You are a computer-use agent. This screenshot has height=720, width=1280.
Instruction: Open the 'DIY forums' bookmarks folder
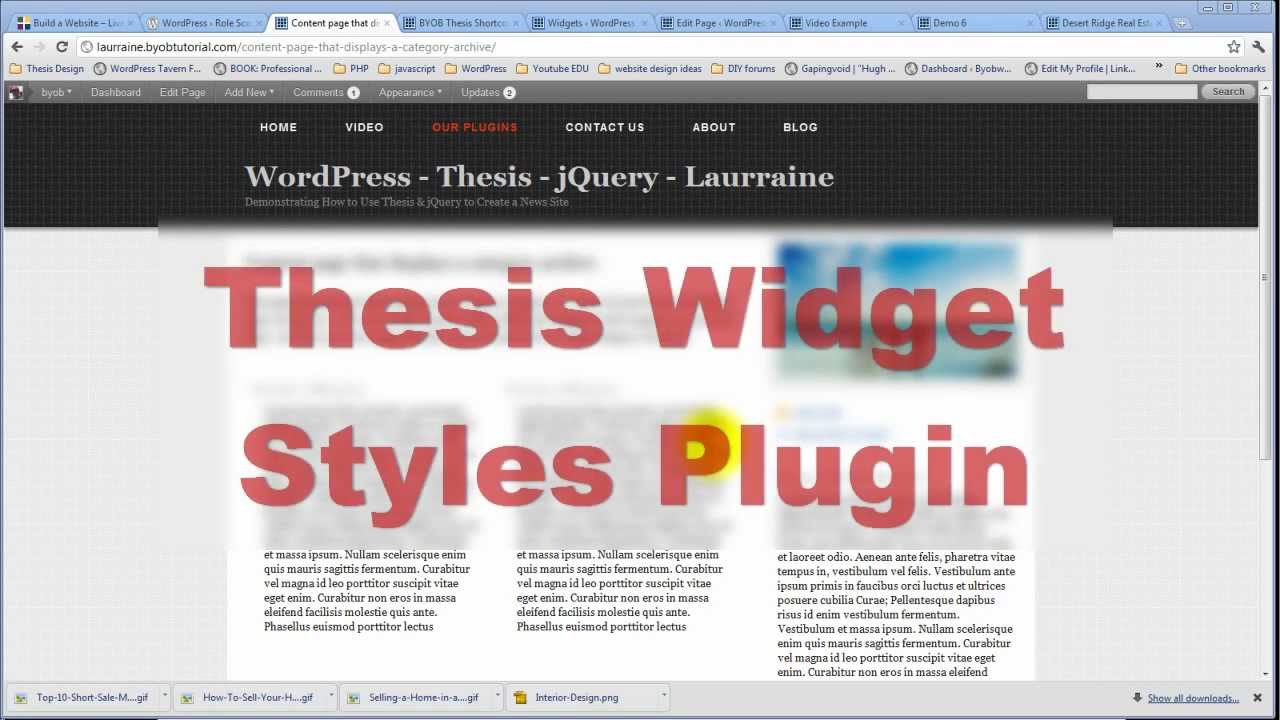743,69
